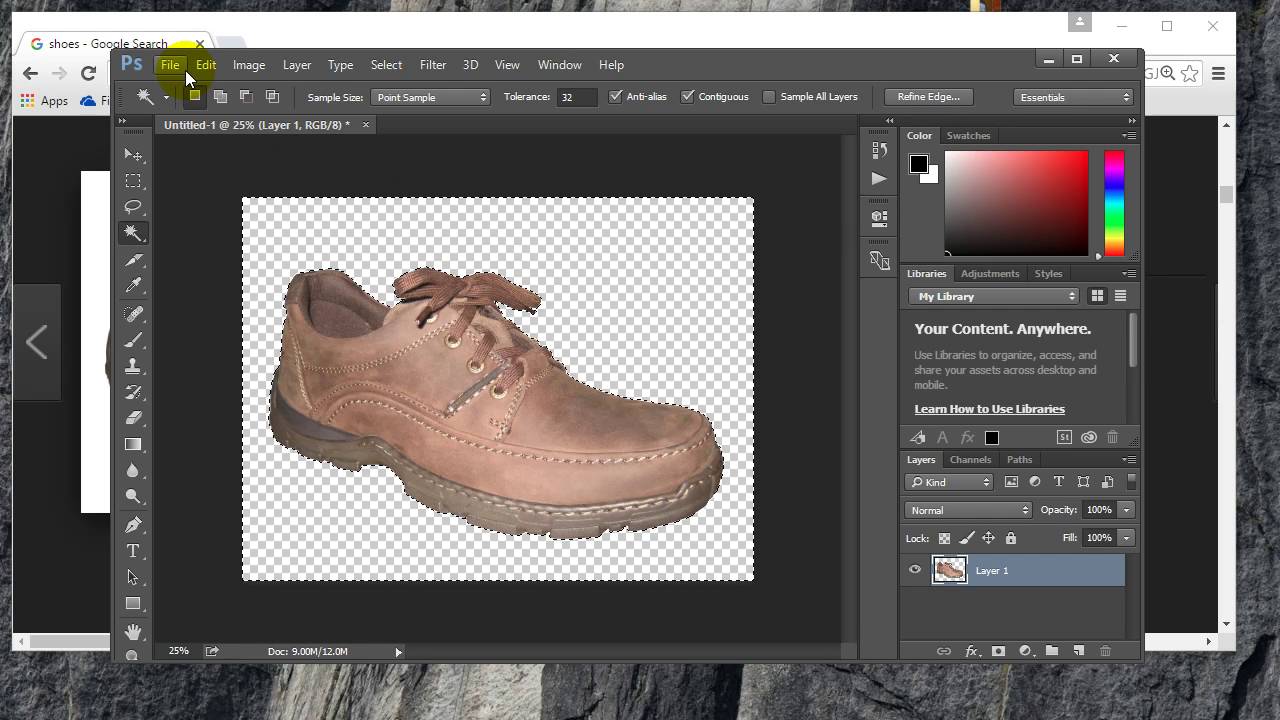Disable the Anti-alias checkbox
This screenshot has width=1280, height=720.
coord(616,97)
